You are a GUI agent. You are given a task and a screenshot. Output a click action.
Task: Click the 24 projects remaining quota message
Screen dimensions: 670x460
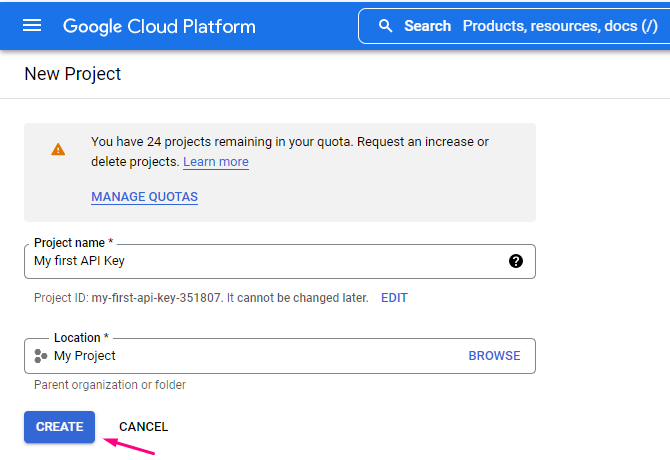coord(290,152)
